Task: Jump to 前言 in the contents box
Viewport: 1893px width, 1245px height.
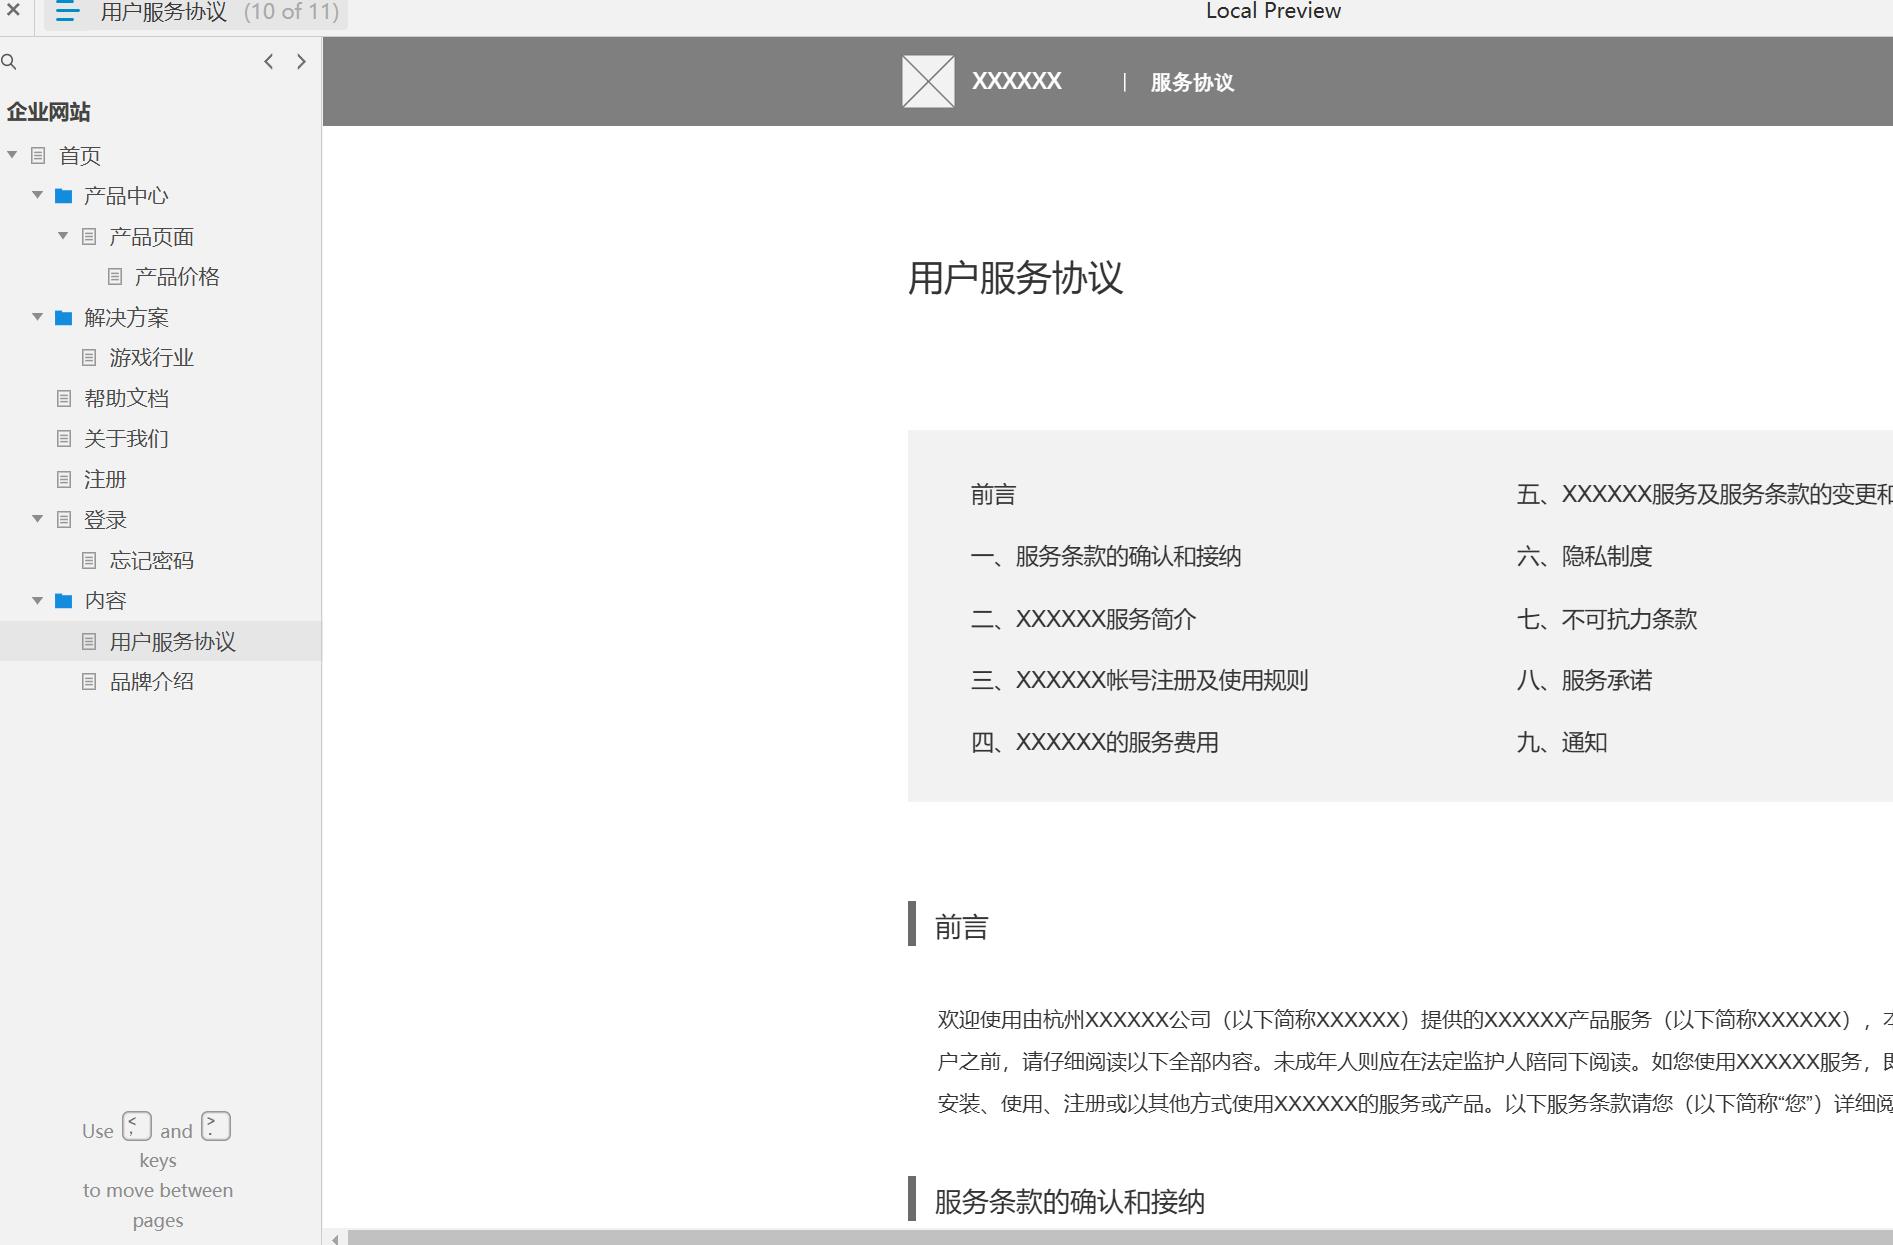Action: (x=993, y=495)
